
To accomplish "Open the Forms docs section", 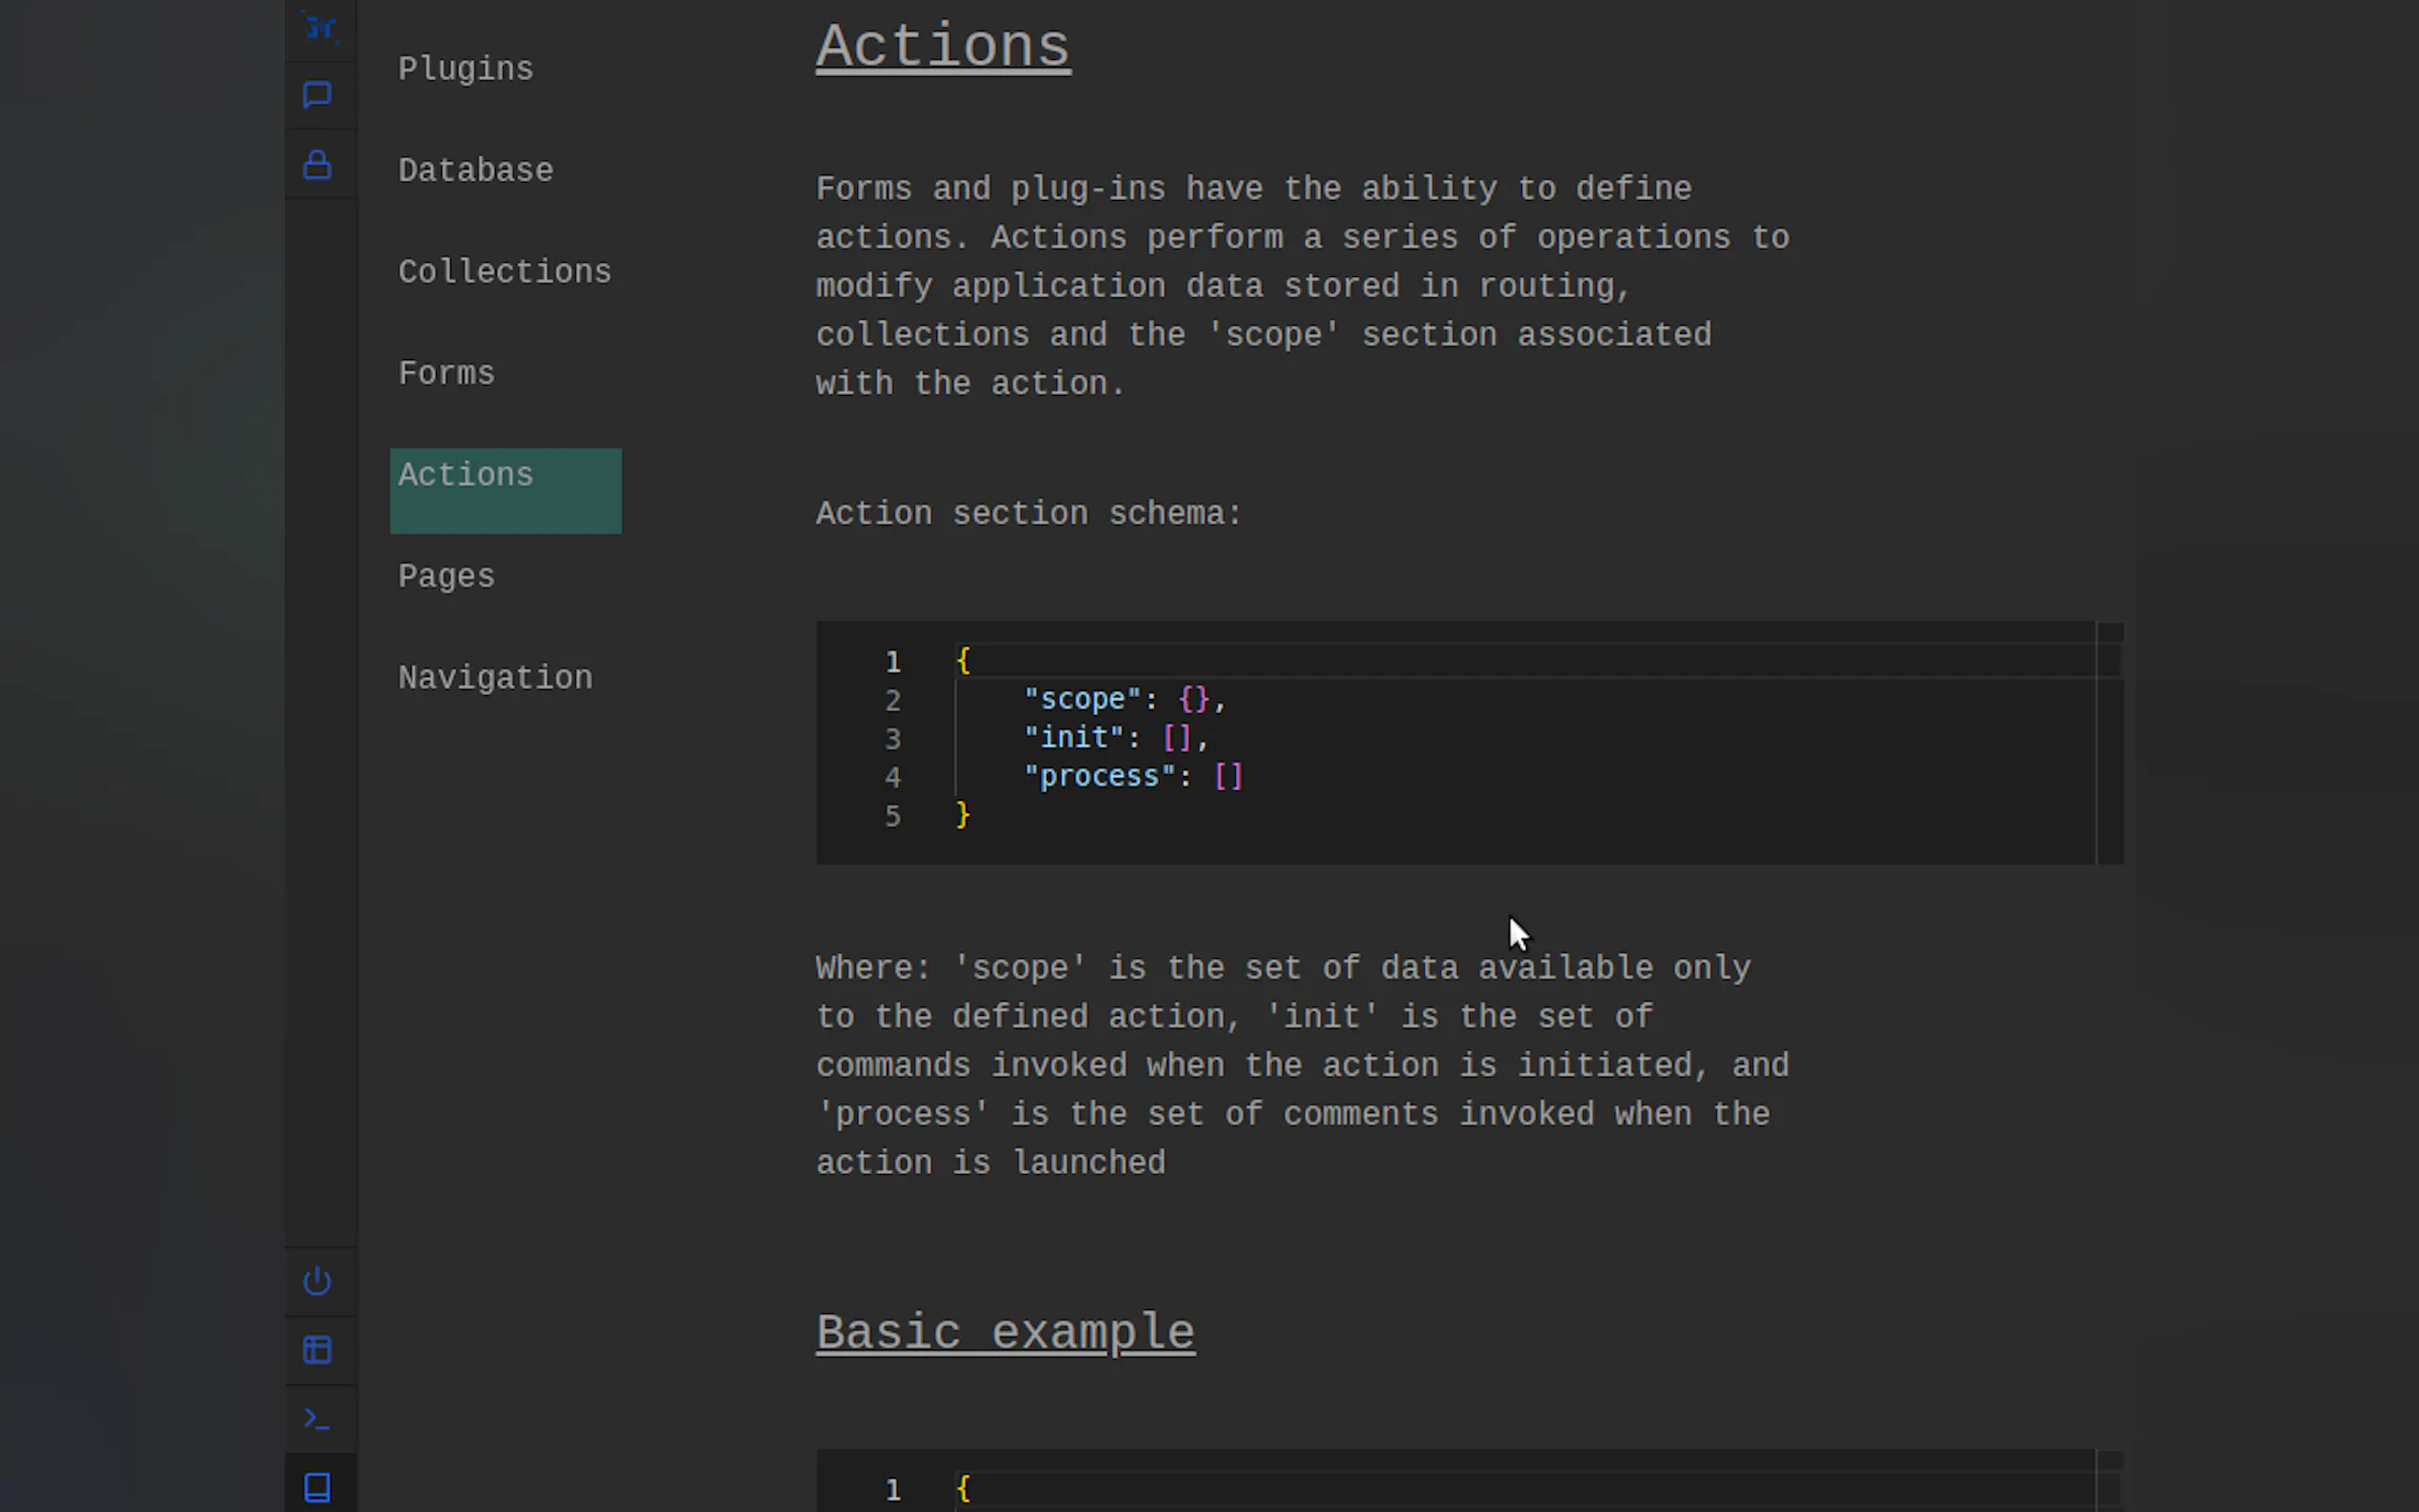I will (446, 374).
